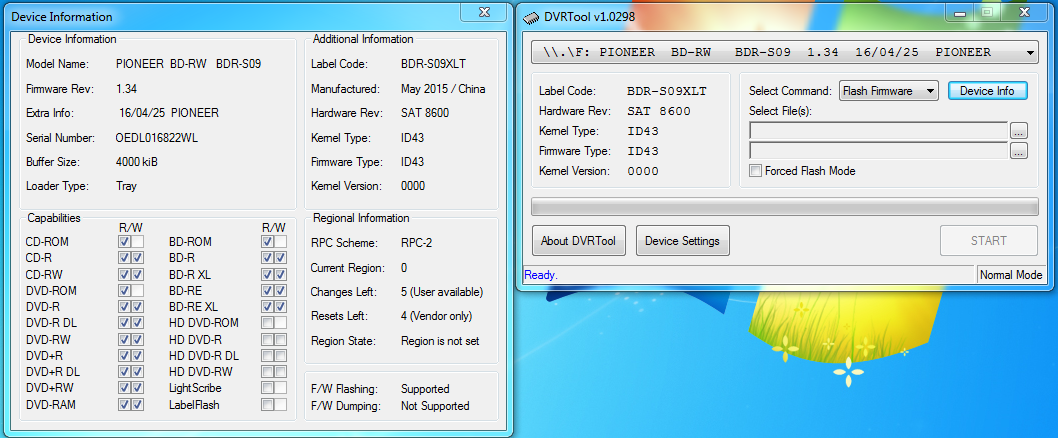
Task: Click the Firmware Type ID43 in DVRTool
Action: 643,151
